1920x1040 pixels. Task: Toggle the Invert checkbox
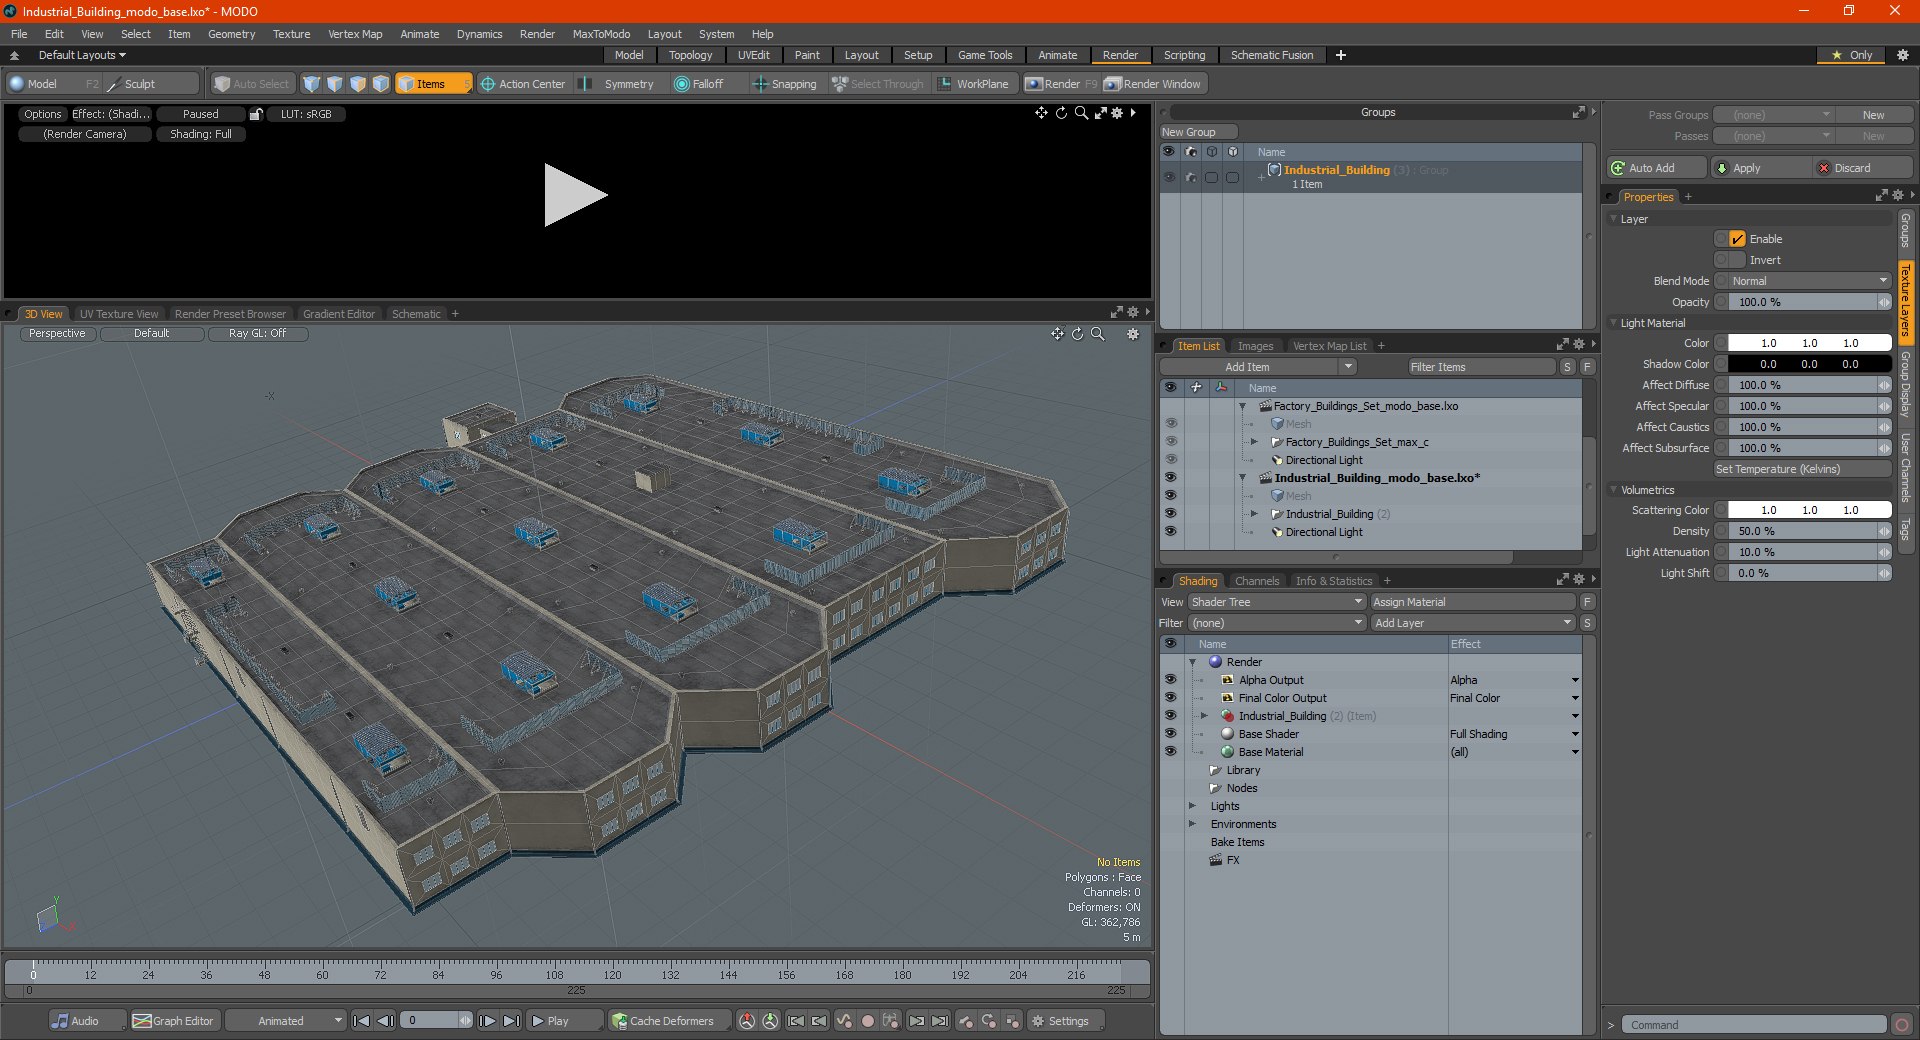(x=1738, y=260)
